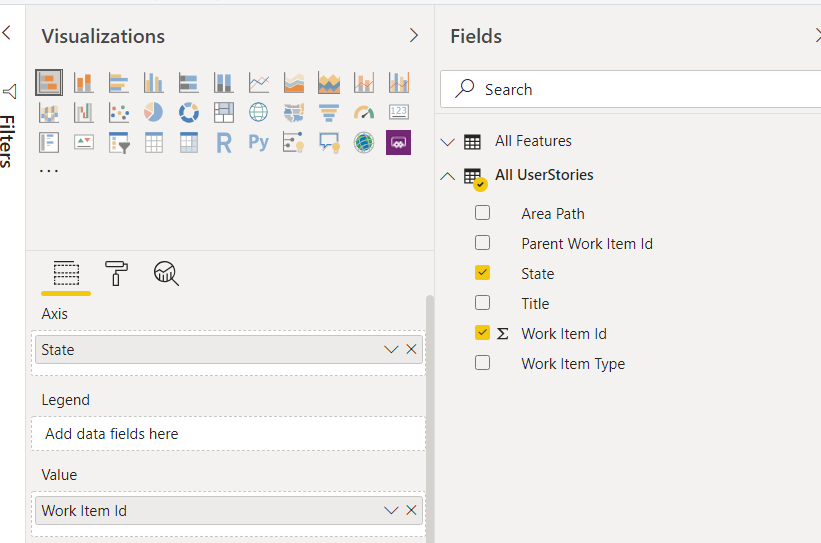Check the Area Path field

(x=482, y=213)
